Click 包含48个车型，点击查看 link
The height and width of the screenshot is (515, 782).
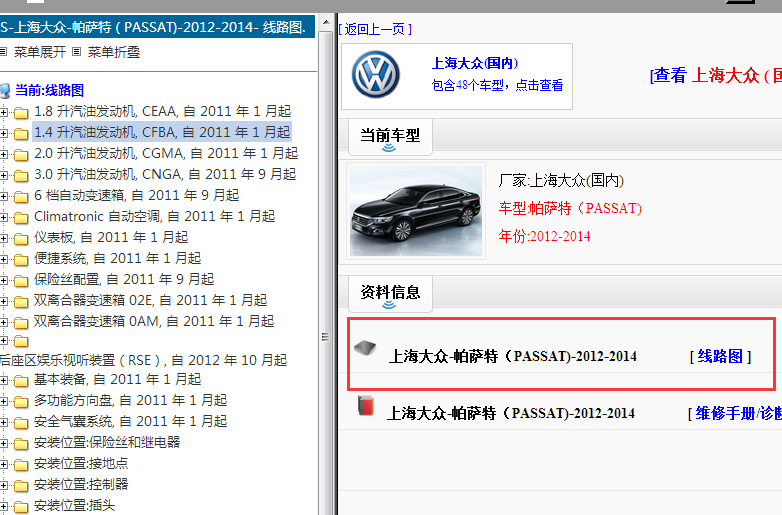497,85
